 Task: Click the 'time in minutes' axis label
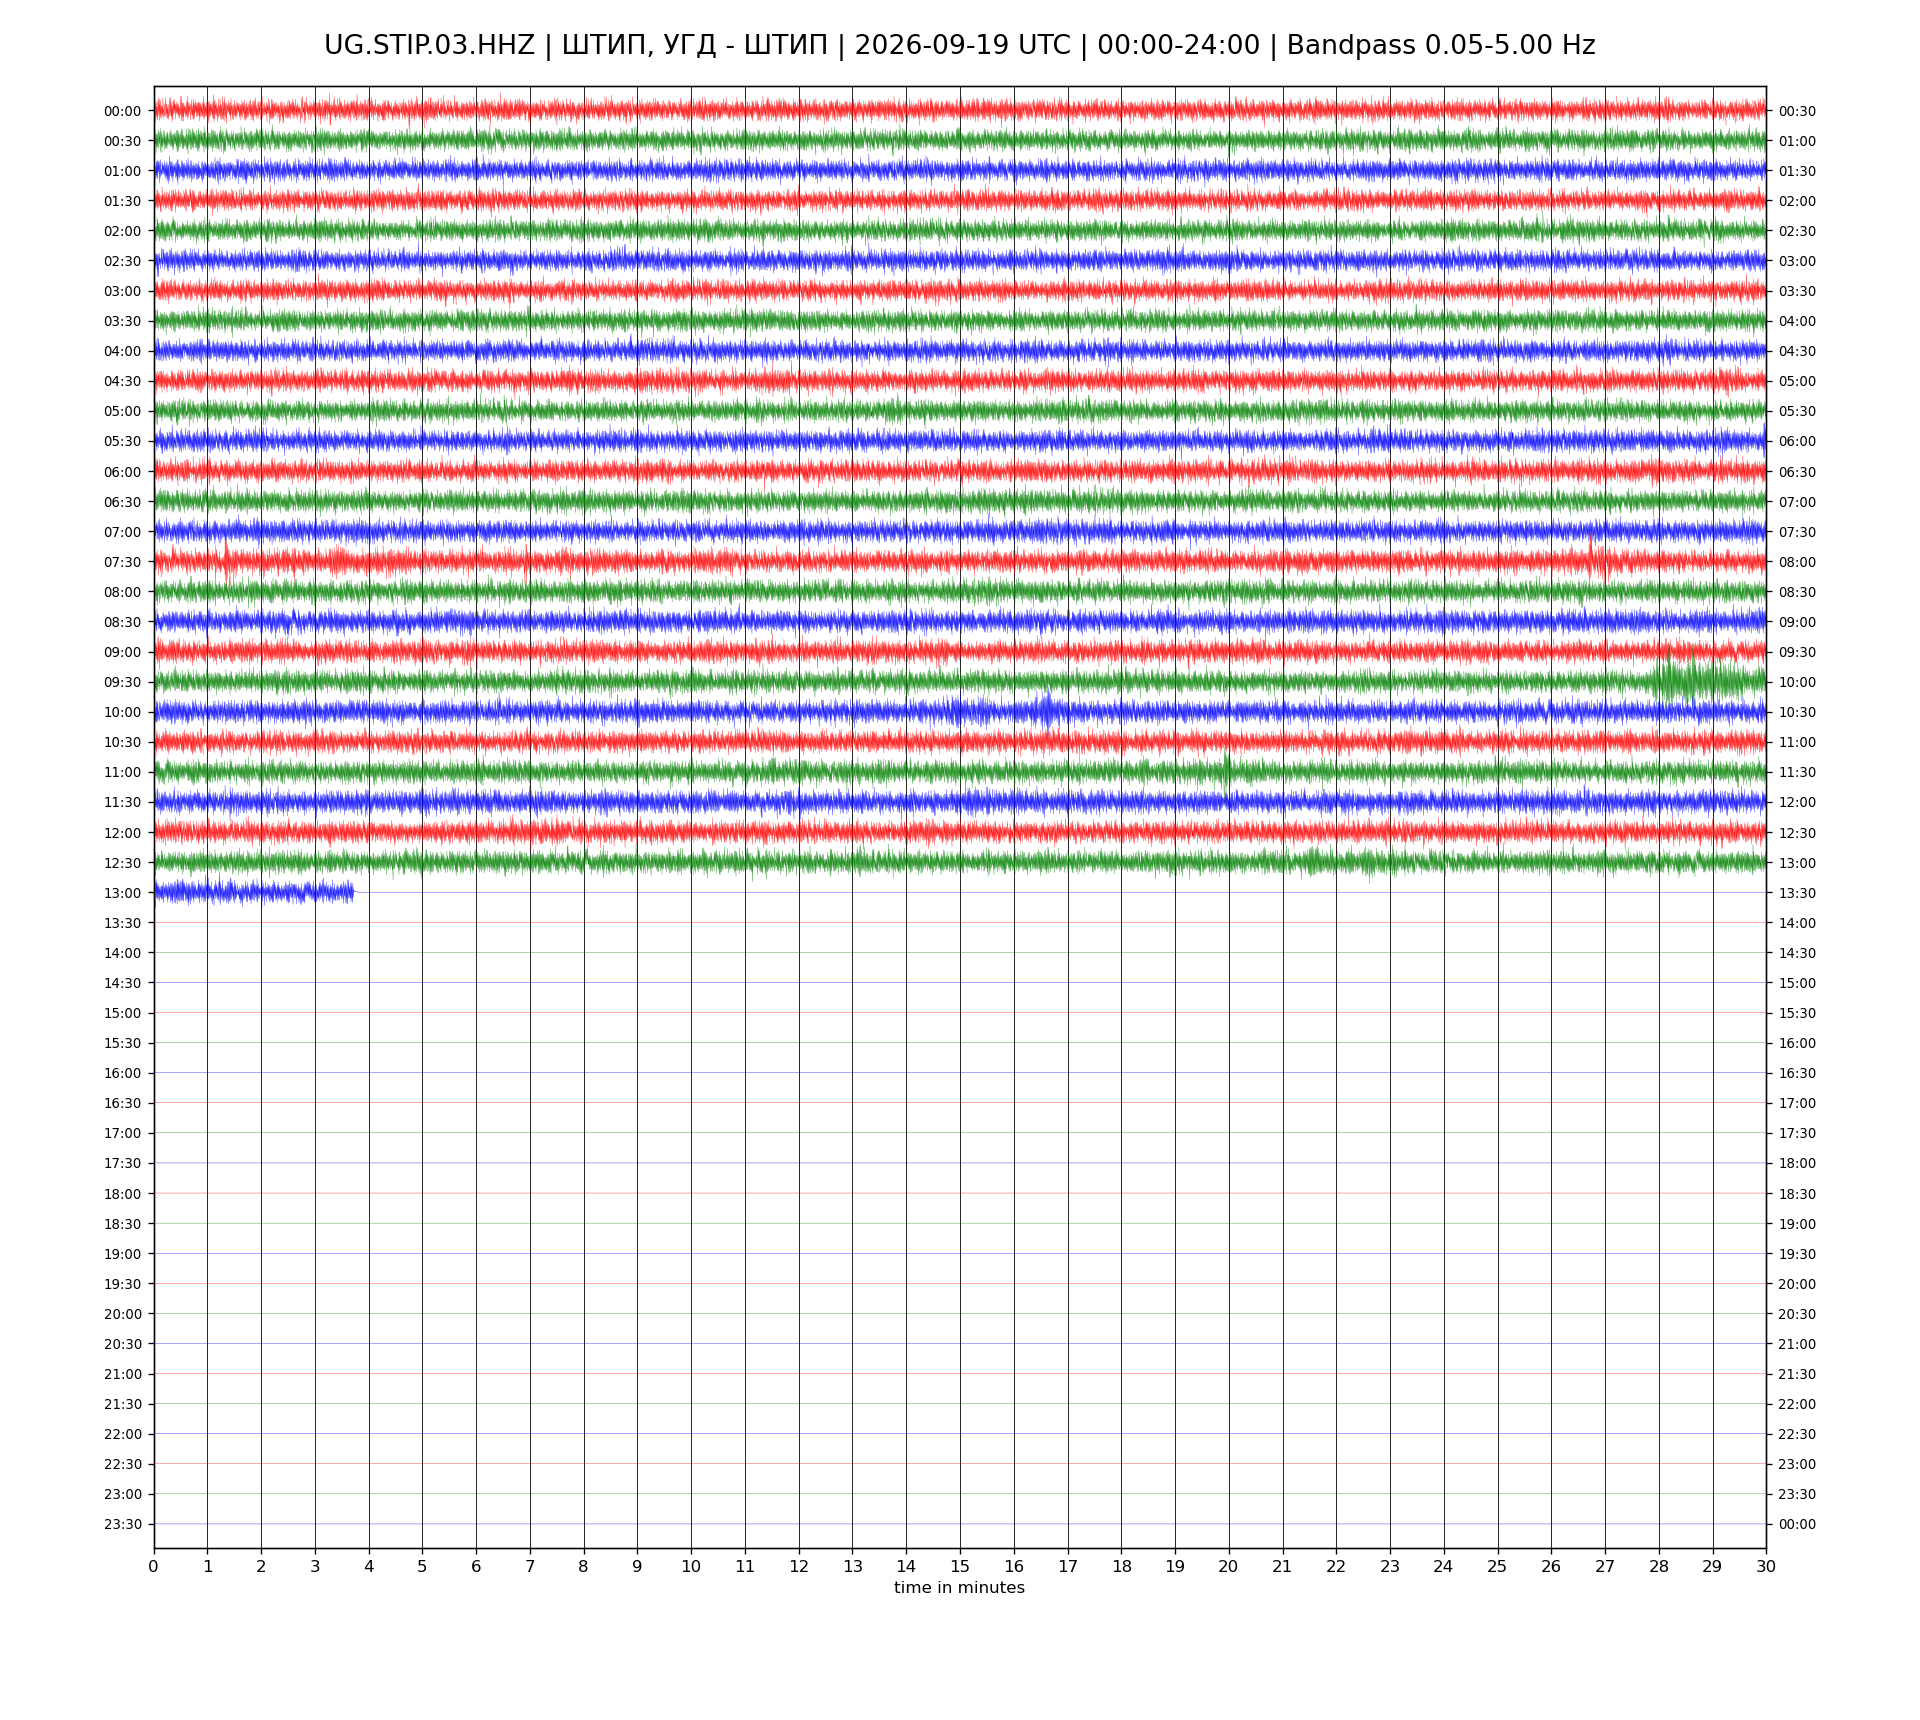(959, 1587)
